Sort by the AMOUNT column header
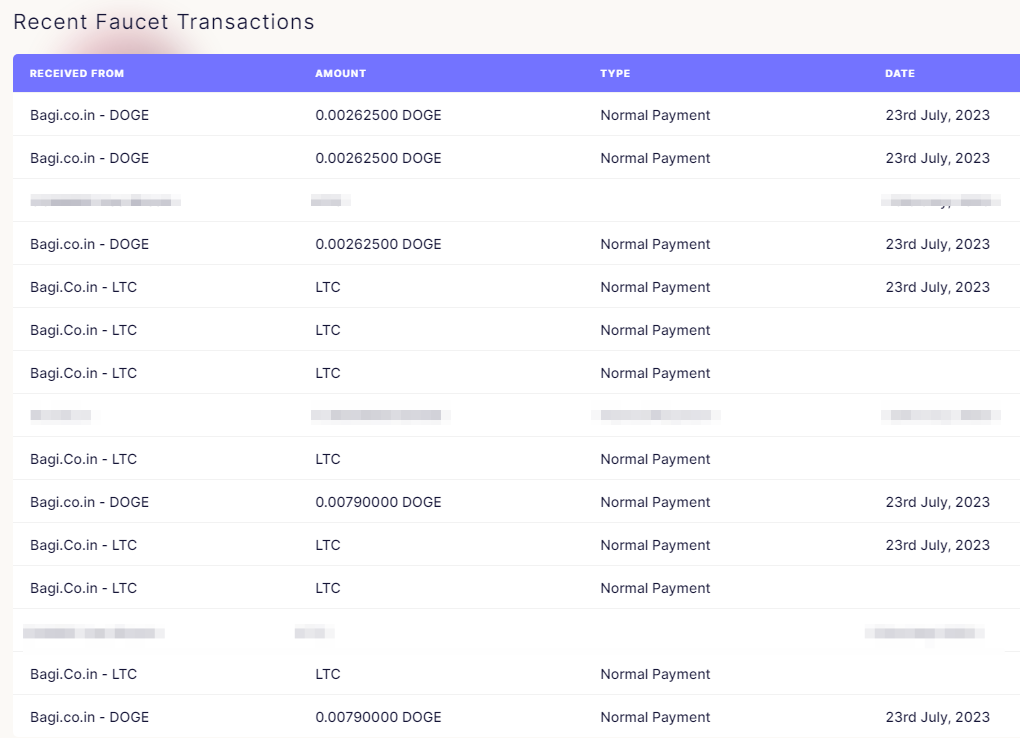 (340, 74)
